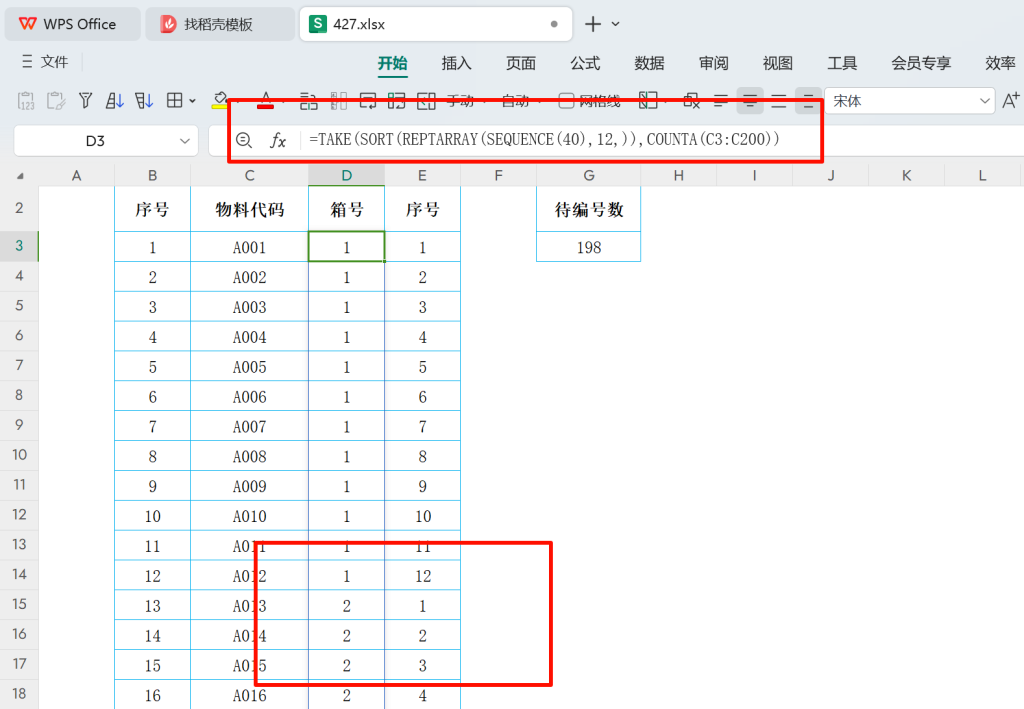Select cell A016

pos(249,695)
